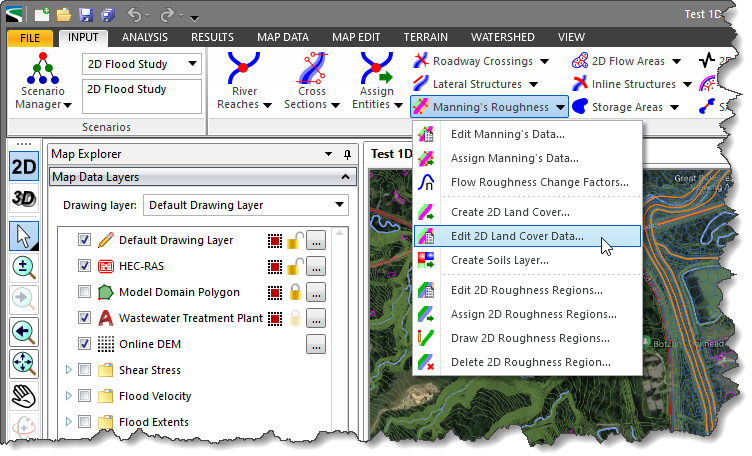
Task: Expand the Shear Stress folder
Action: [x=69, y=369]
